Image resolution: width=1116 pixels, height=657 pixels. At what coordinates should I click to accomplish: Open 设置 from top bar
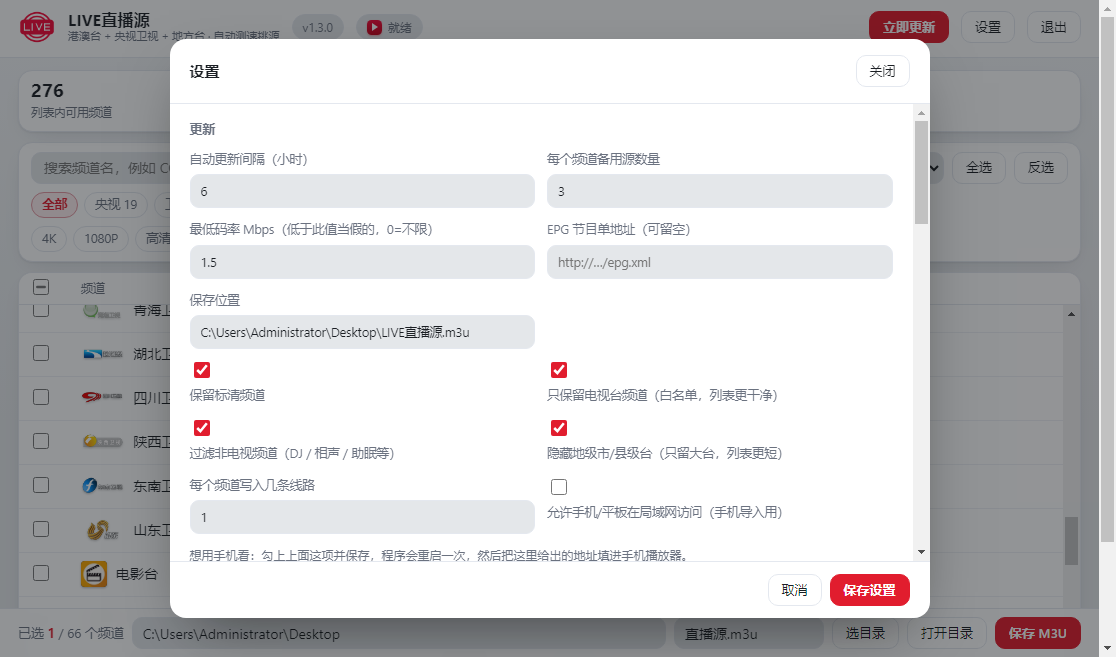pyautogui.click(x=988, y=27)
